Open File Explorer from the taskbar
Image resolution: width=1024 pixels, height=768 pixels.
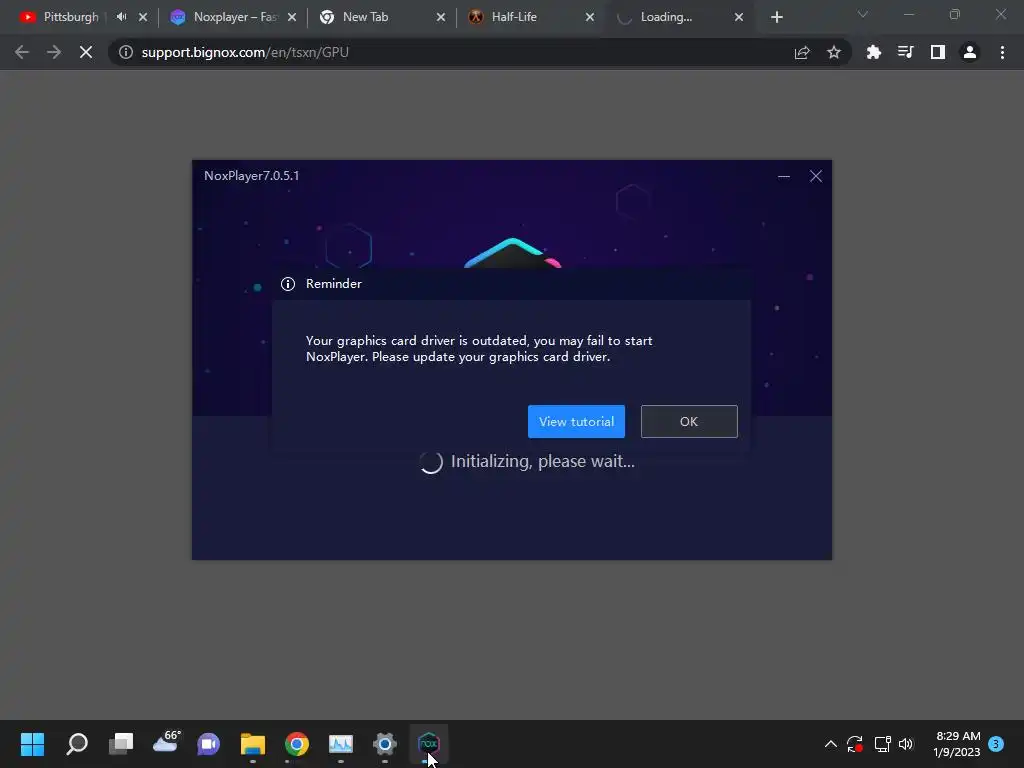click(253, 744)
